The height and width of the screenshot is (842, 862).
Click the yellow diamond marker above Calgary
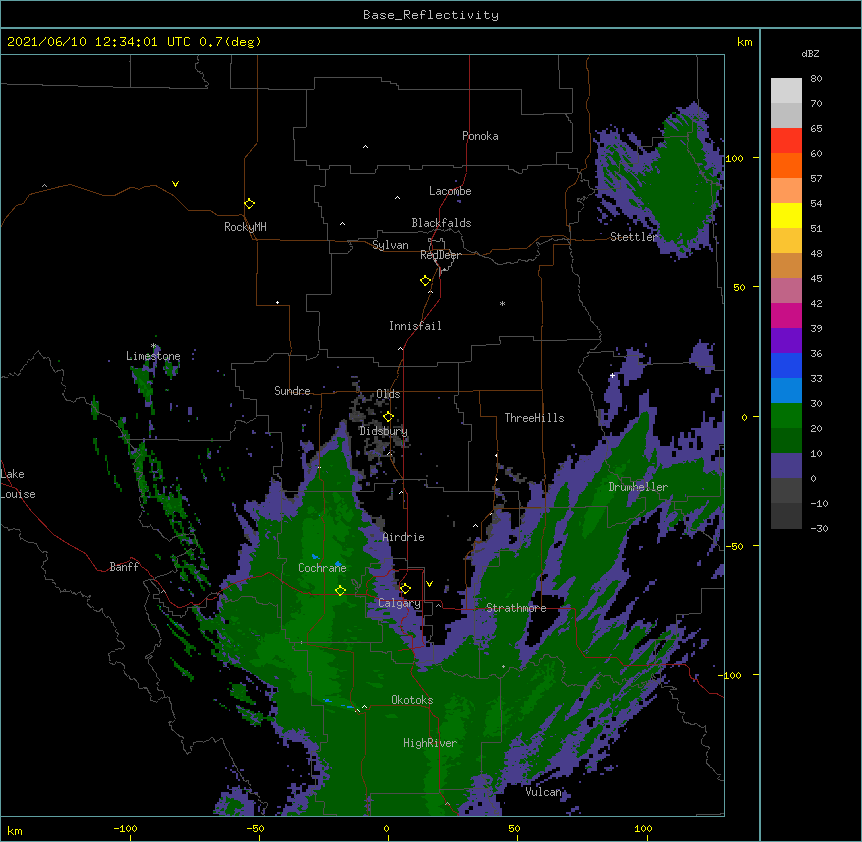coord(405,589)
